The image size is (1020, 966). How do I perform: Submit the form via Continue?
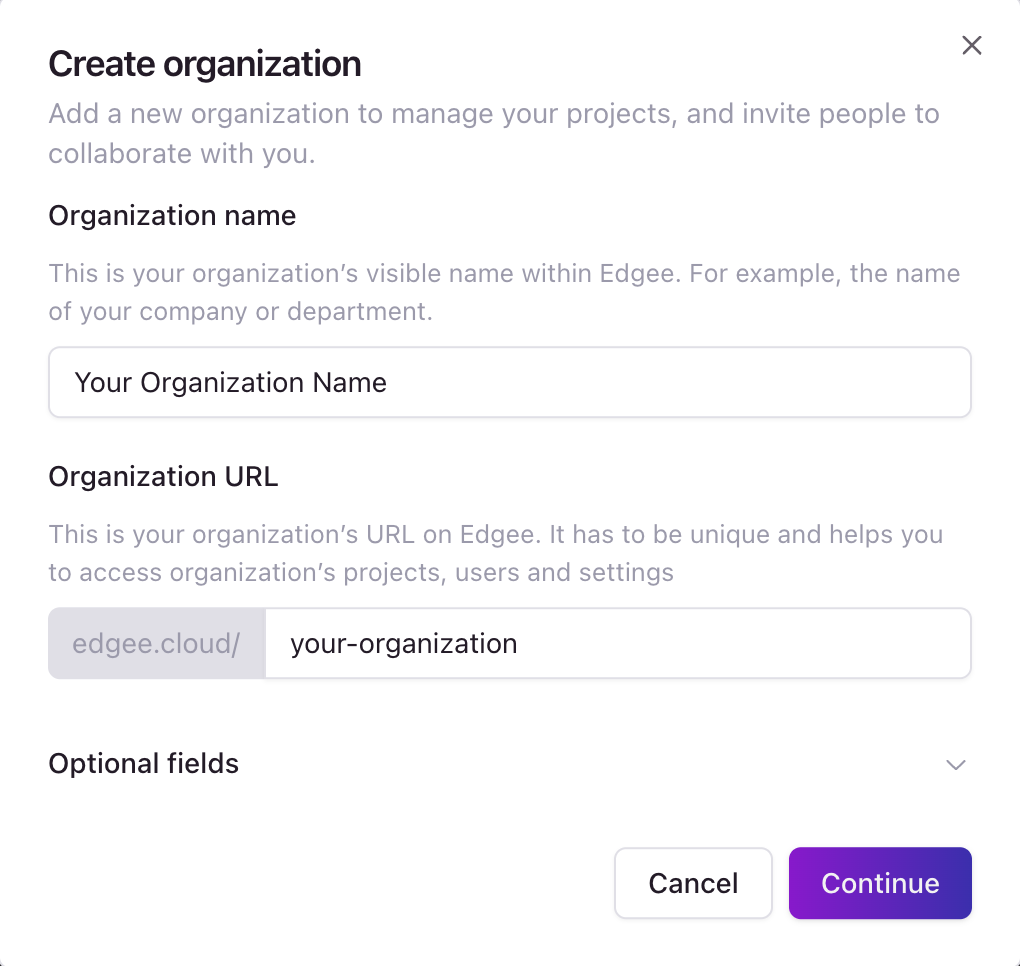879,883
